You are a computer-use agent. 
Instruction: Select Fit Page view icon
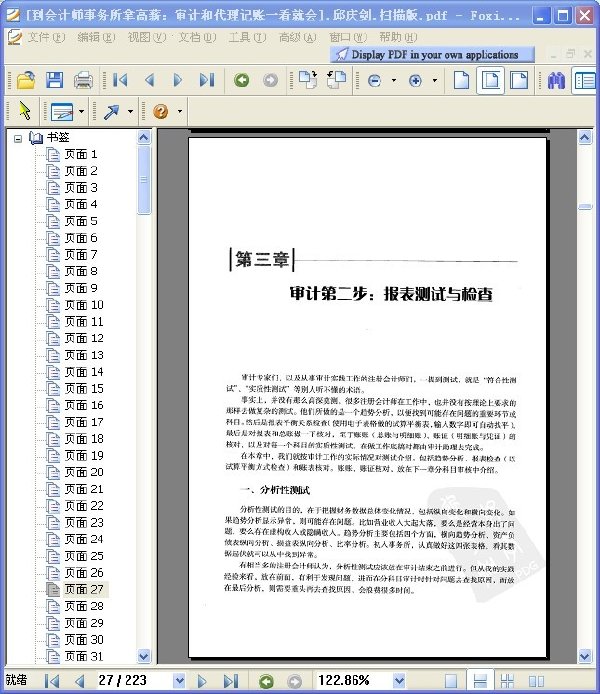(x=491, y=80)
